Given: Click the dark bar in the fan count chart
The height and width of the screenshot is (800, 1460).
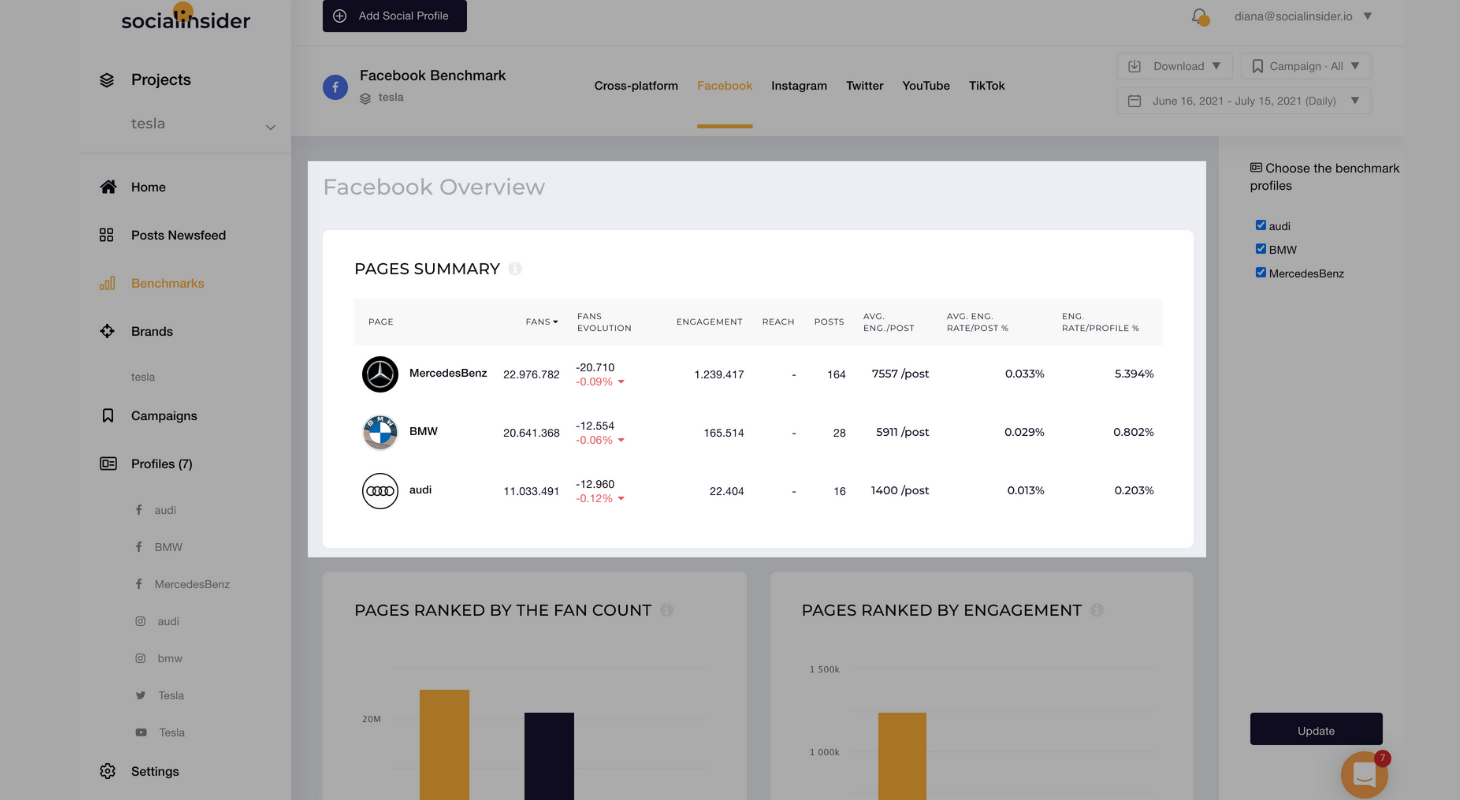Looking at the screenshot, I should pyautogui.click(x=549, y=756).
